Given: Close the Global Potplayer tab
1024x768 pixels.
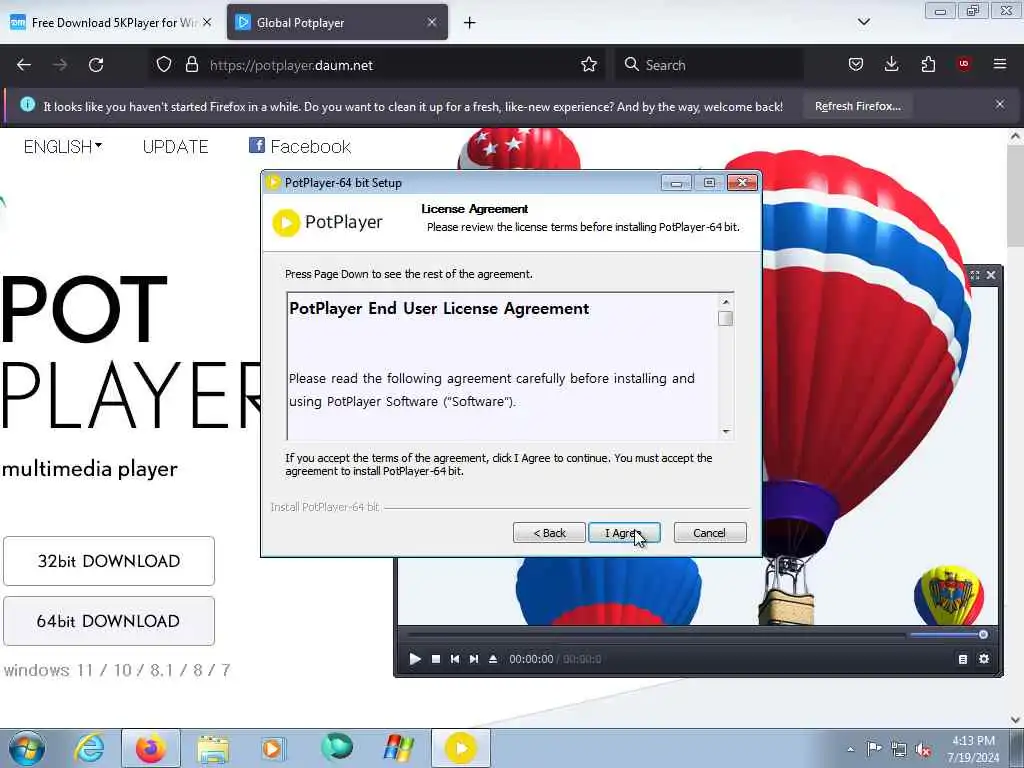Looking at the screenshot, I should pyautogui.click(x=432, y=22).
